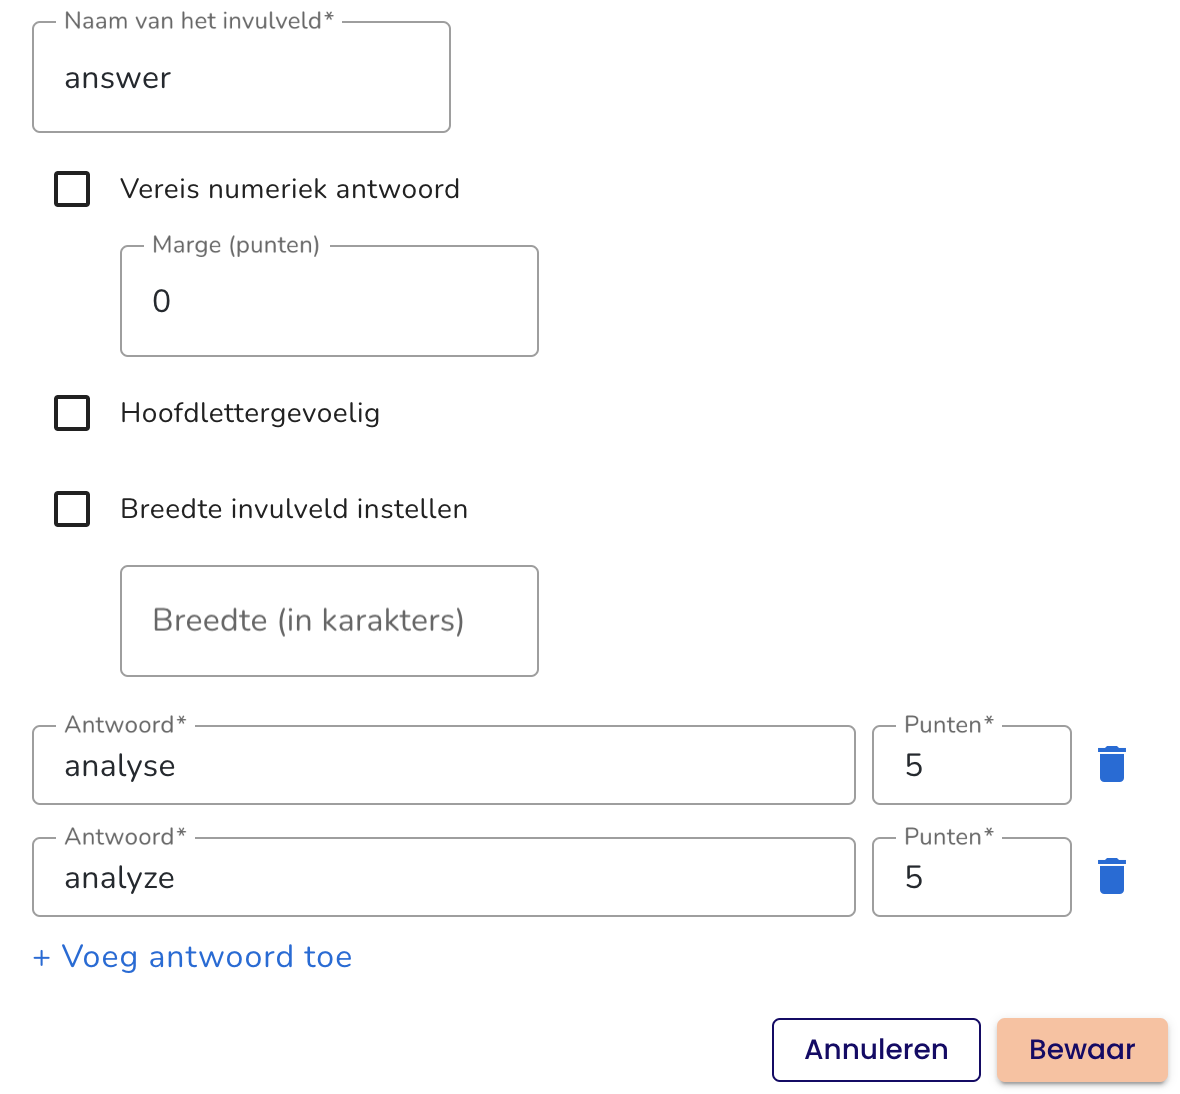Viewport: 1180px width, 1094px height.
Task: Edit the answer field containing 'analyze'
Action: pos(444,877)
